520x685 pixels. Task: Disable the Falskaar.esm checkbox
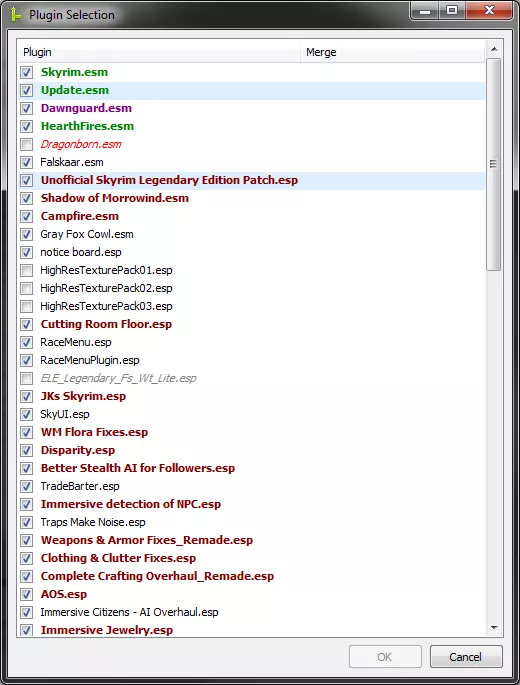click(x=27, y=162)
